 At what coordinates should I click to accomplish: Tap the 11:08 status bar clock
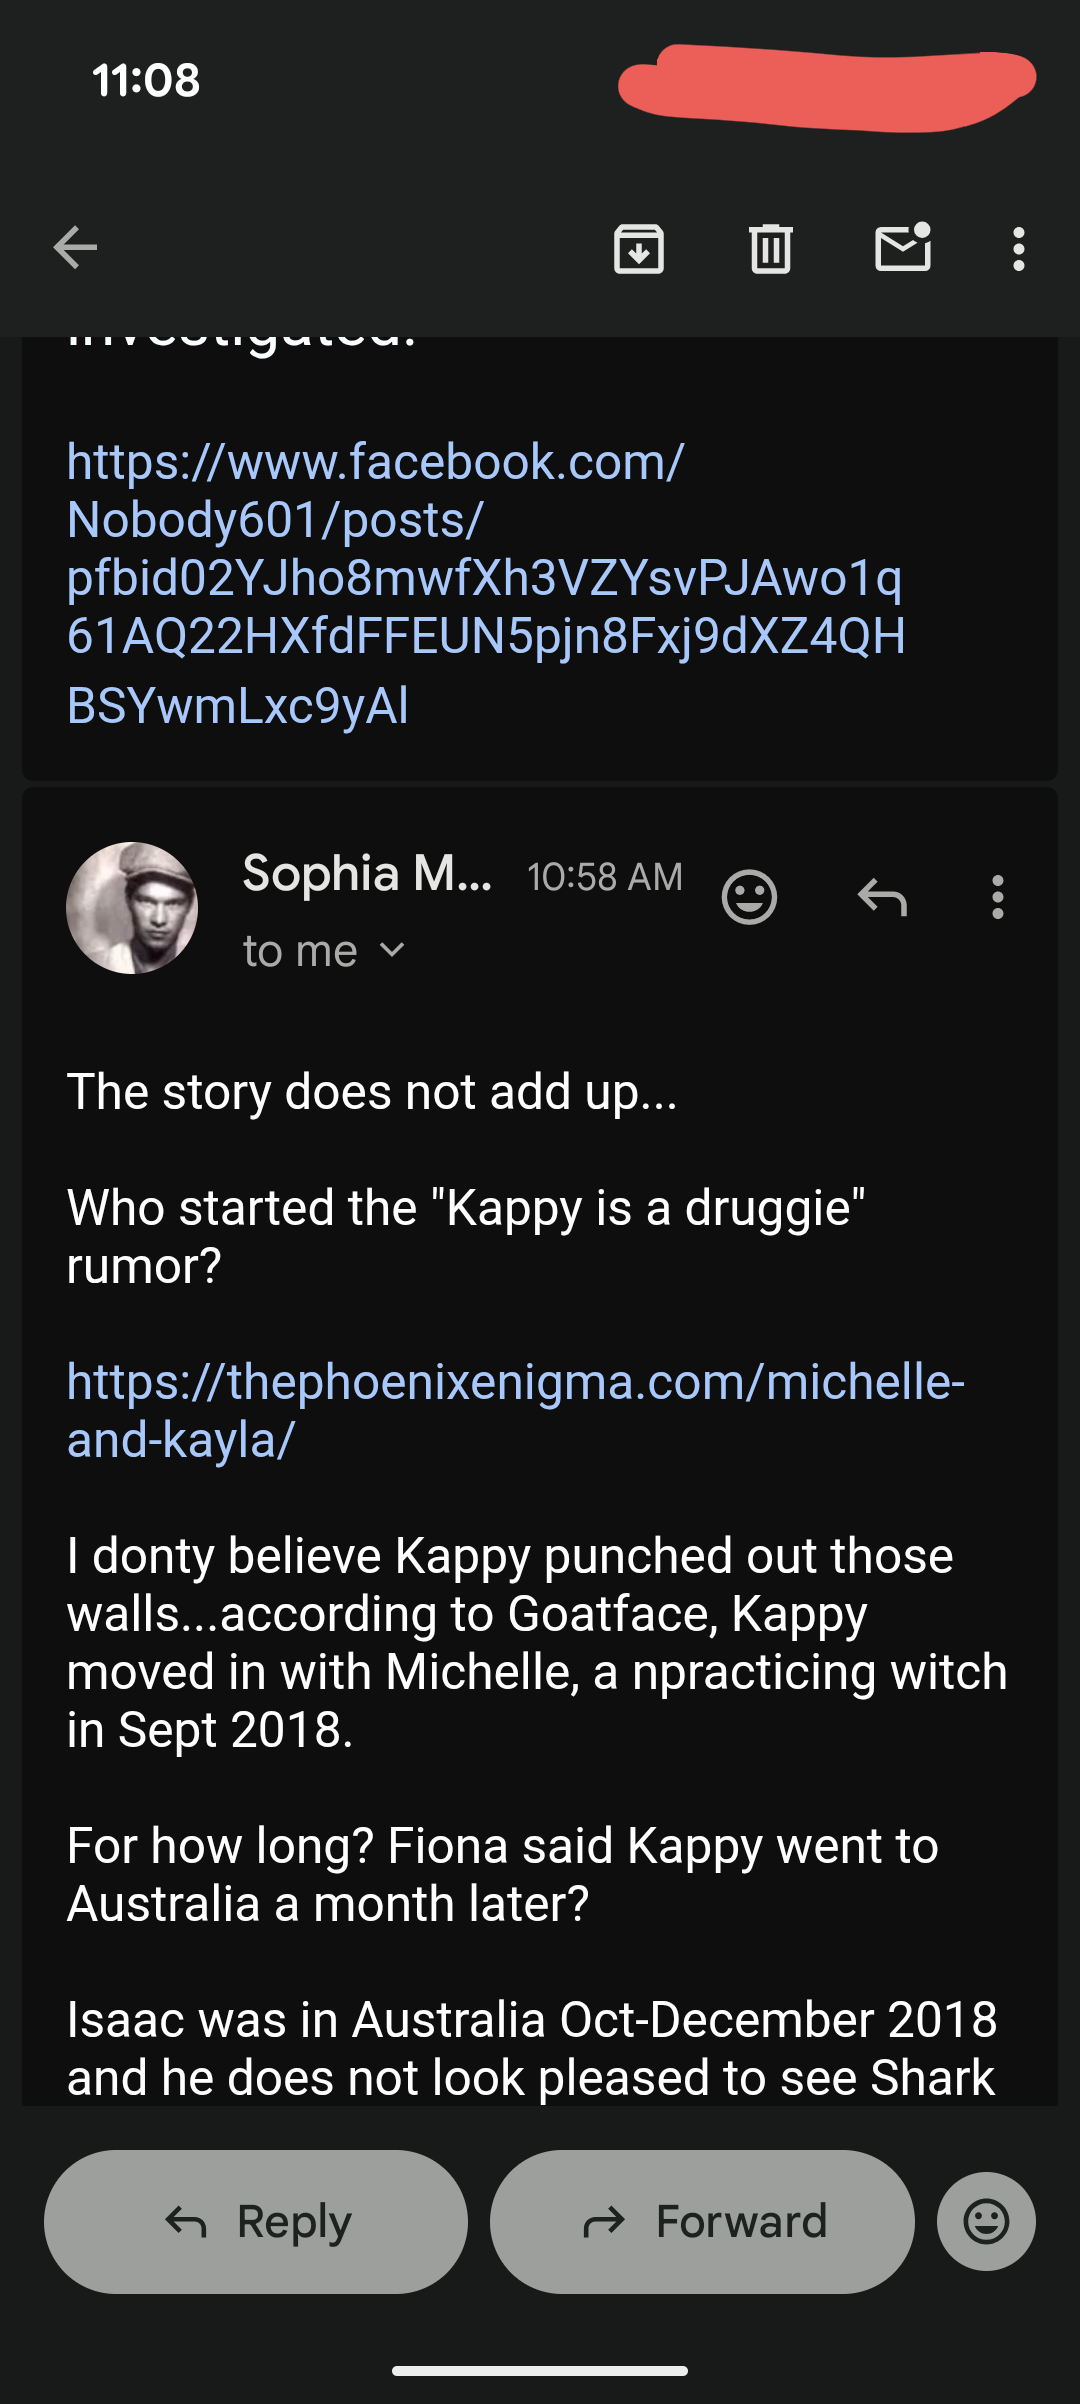[x=146, y=80]
